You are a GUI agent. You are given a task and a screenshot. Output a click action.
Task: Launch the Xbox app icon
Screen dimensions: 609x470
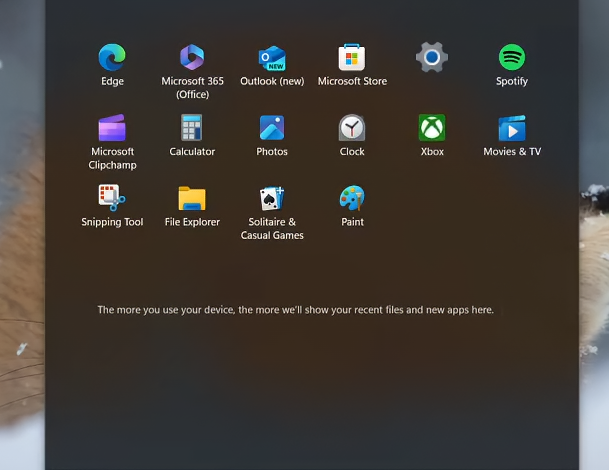(432, 127)
